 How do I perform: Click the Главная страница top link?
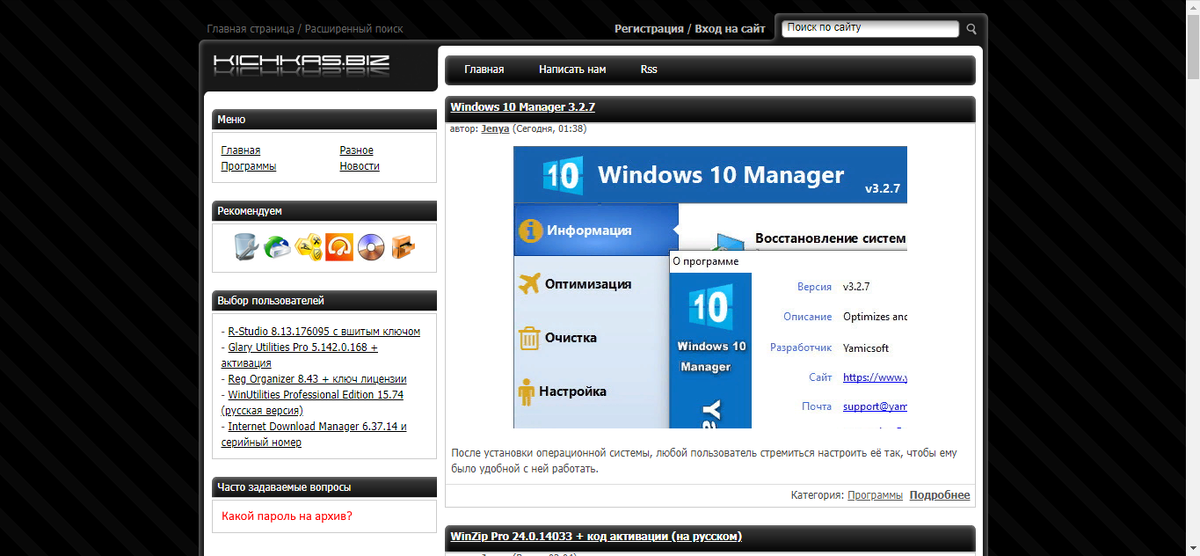pos(251,29)
